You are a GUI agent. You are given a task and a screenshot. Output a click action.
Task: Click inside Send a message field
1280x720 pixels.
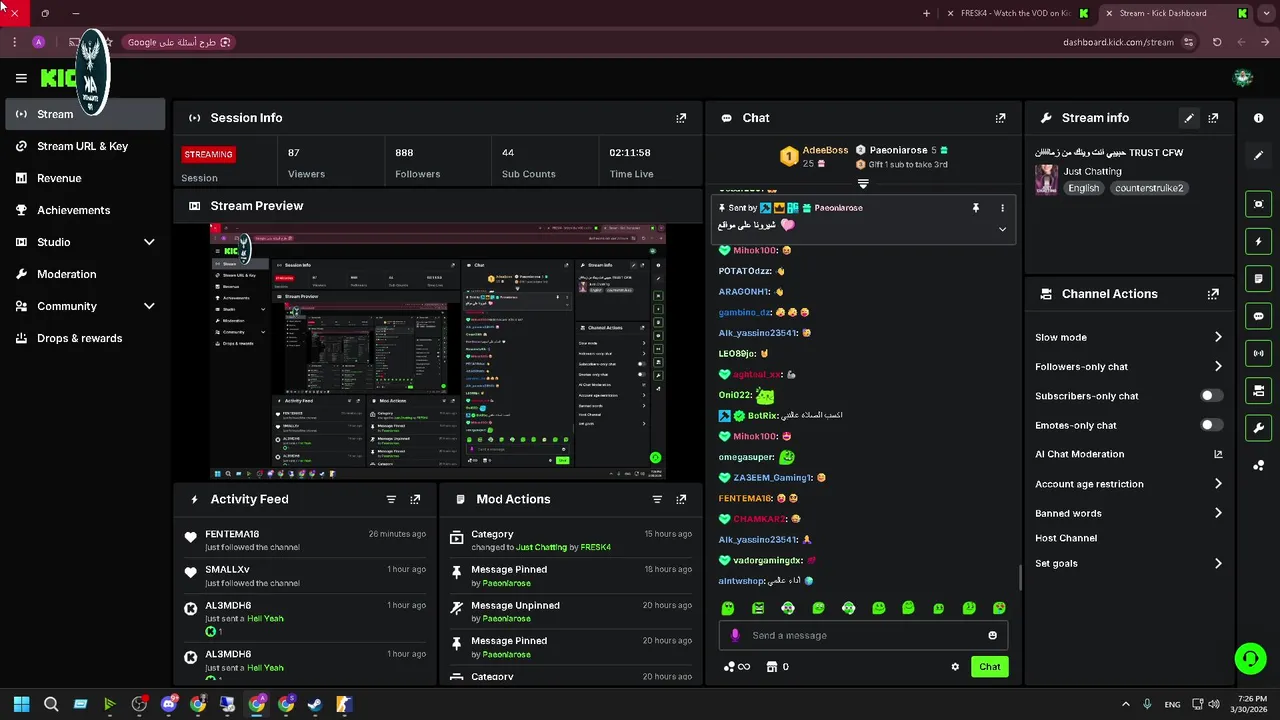pyautogui.click(x=865, y=635)
